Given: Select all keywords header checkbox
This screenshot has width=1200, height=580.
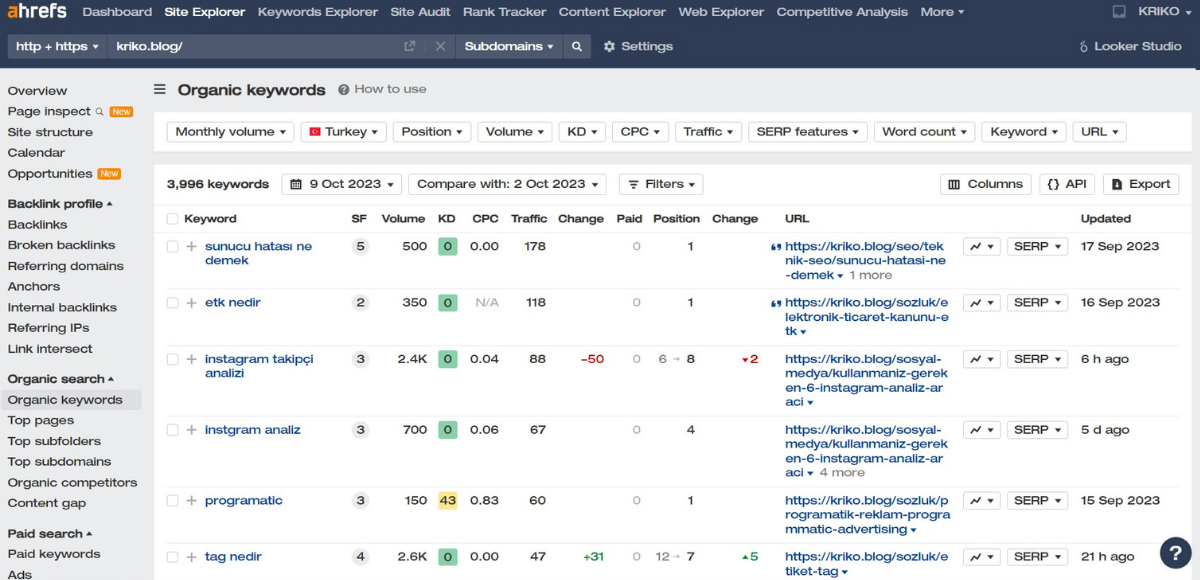Looking at the screenshot, I should [172, 219].
